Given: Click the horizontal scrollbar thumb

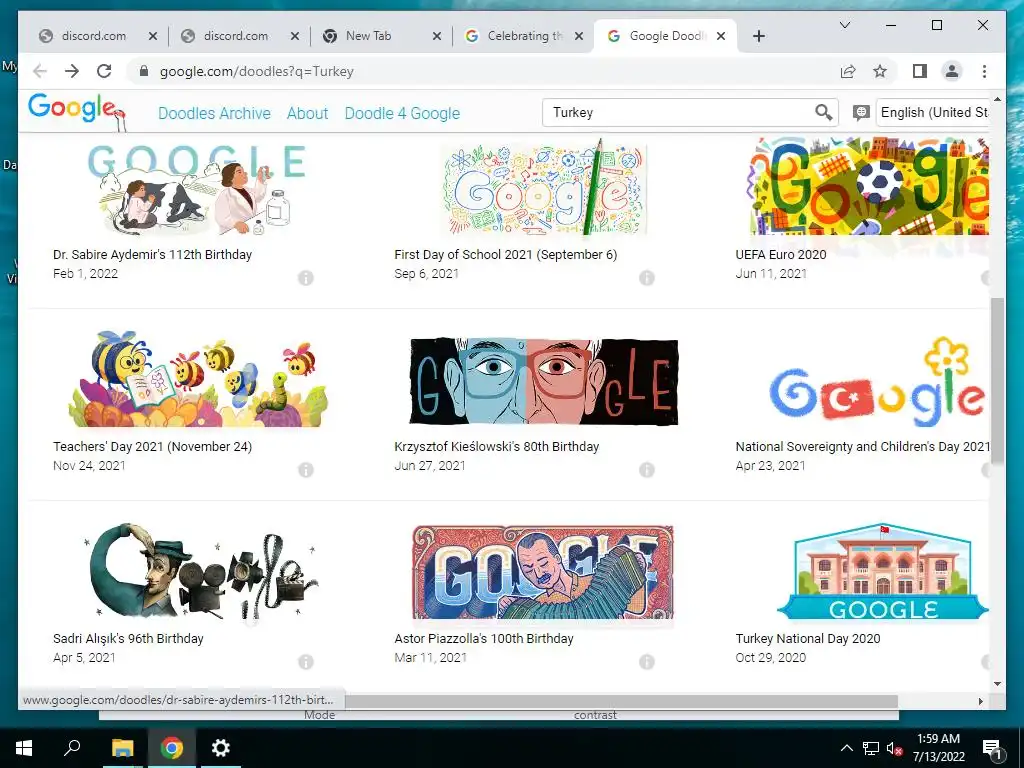Looking at the screenshot, I should [621, 701].
